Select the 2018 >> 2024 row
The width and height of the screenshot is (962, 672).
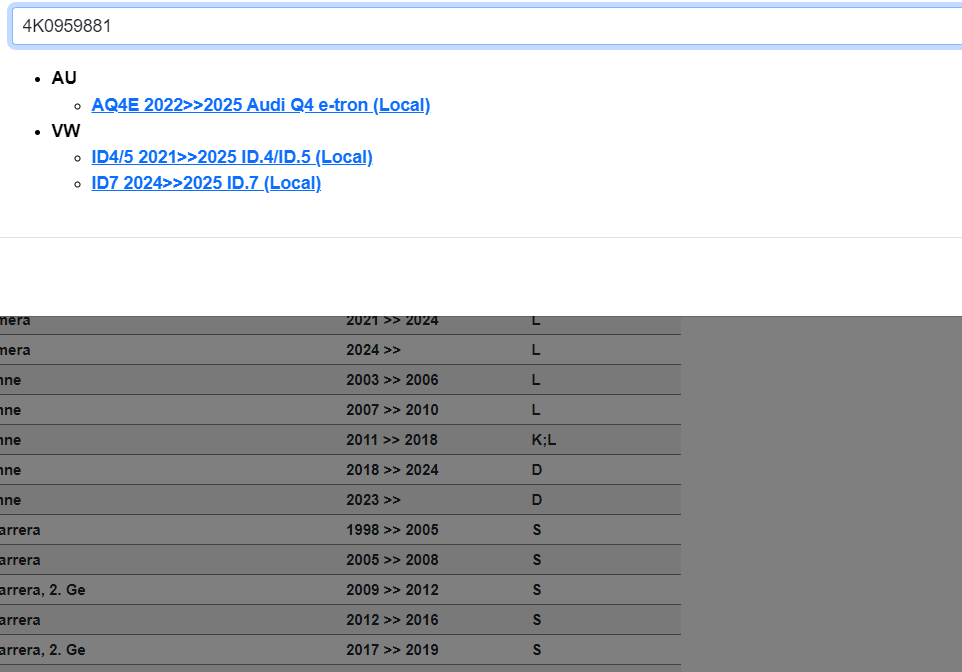pyautogui.click(x=392, y=470)
